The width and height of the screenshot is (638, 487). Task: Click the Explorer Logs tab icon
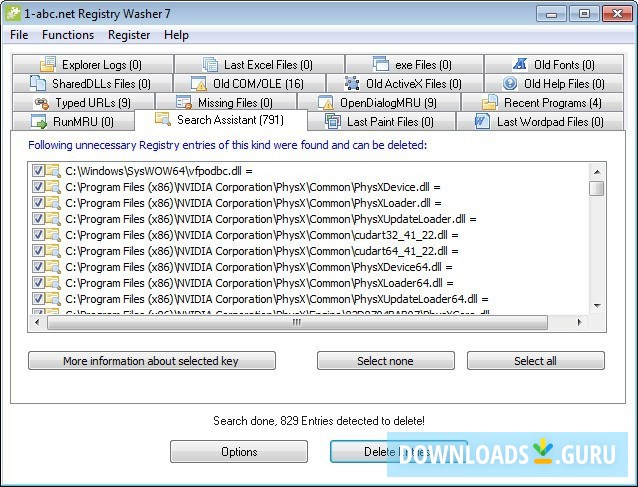pos(48,64)
